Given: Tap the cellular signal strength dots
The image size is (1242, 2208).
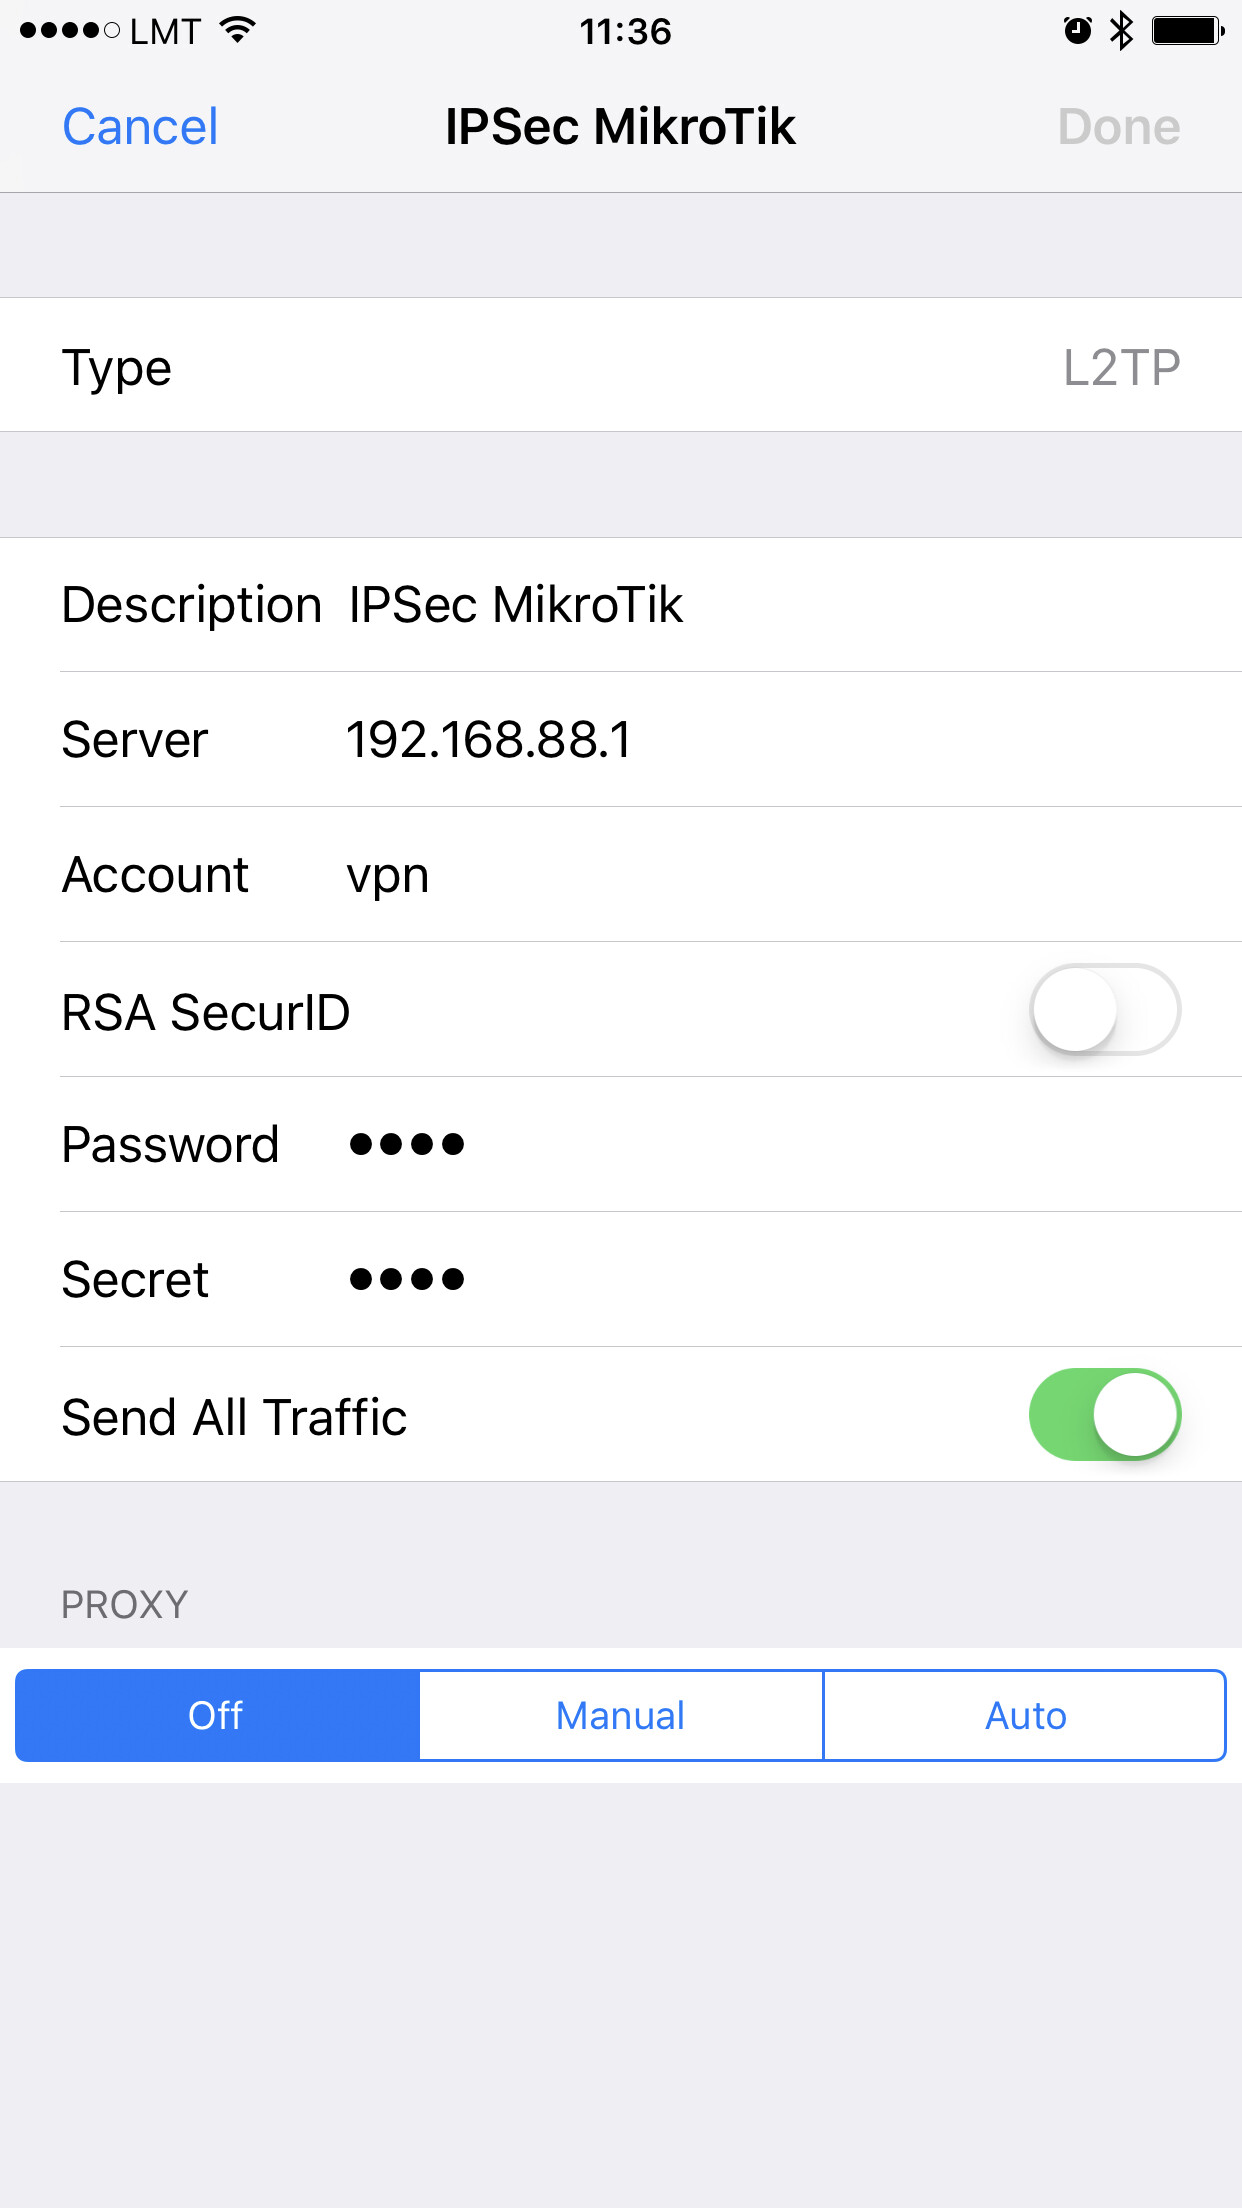Looking at the screenshot, I should pyautogui.click(x=70, y=31).
